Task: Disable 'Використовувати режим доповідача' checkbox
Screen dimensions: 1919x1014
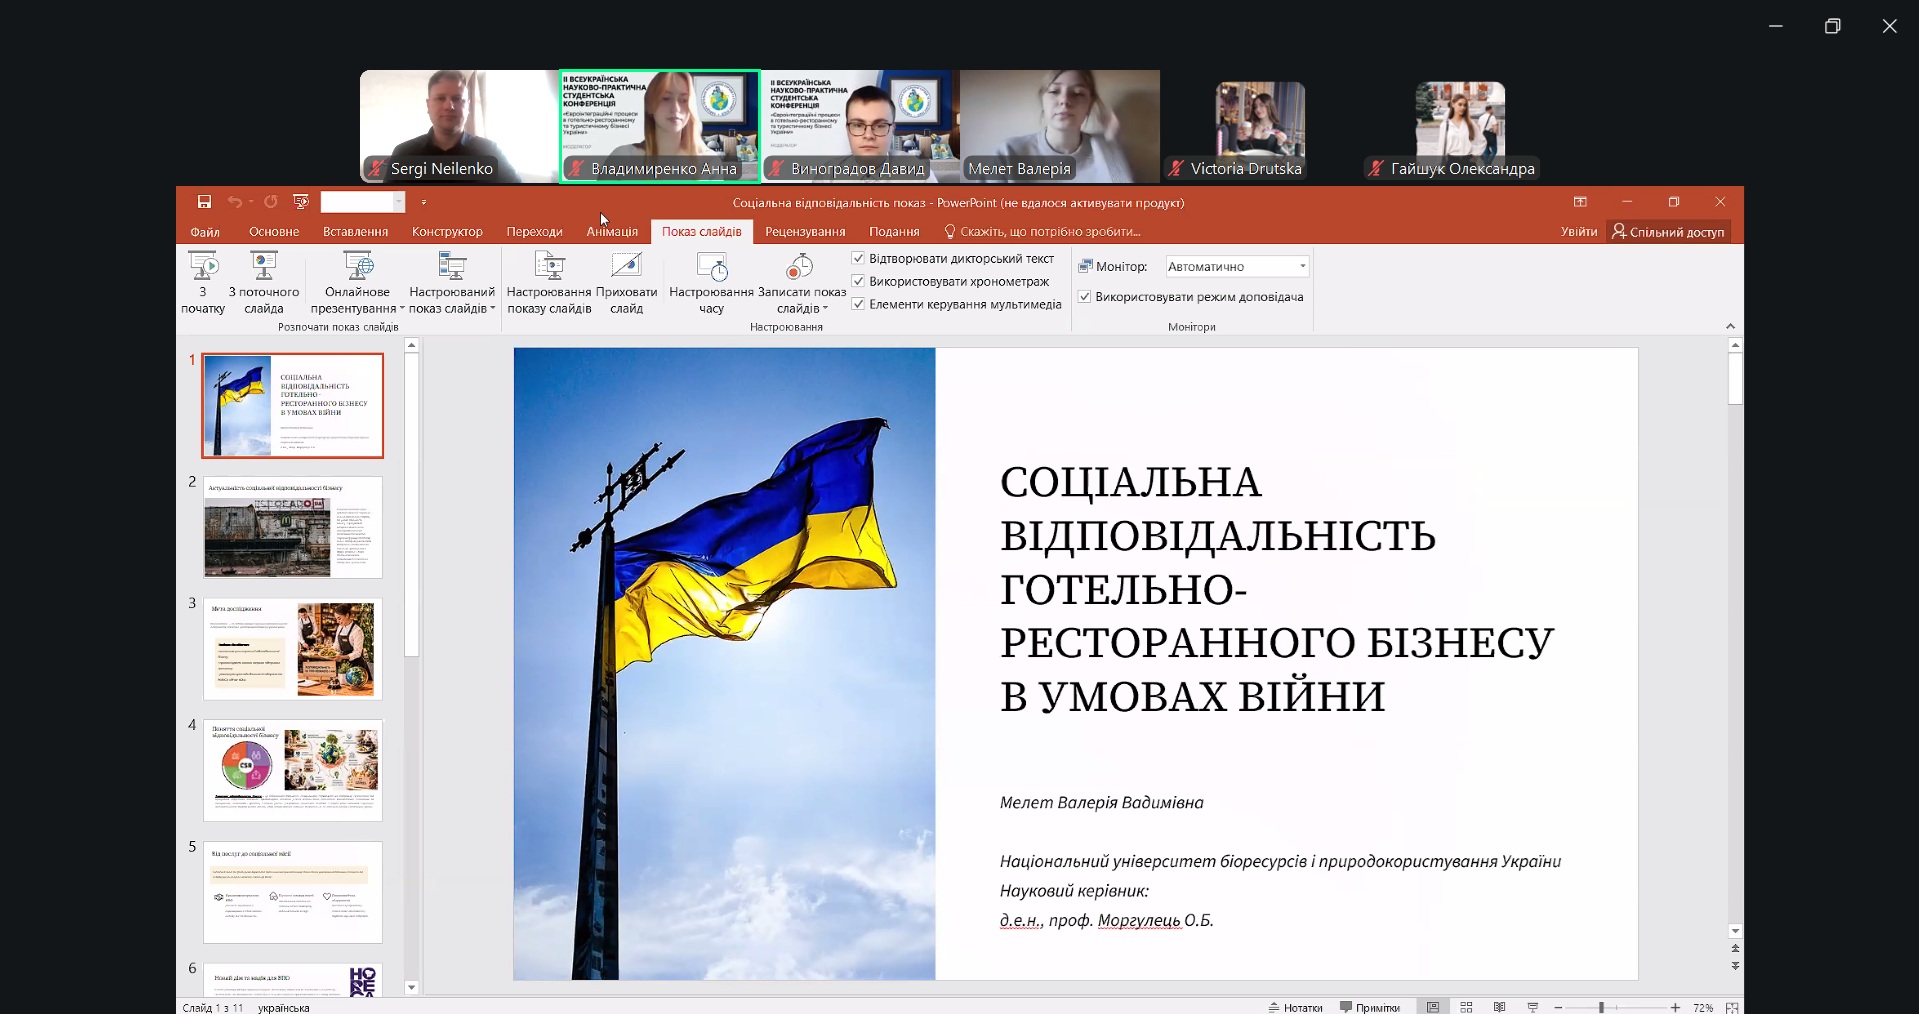Action: point(1084,297)
